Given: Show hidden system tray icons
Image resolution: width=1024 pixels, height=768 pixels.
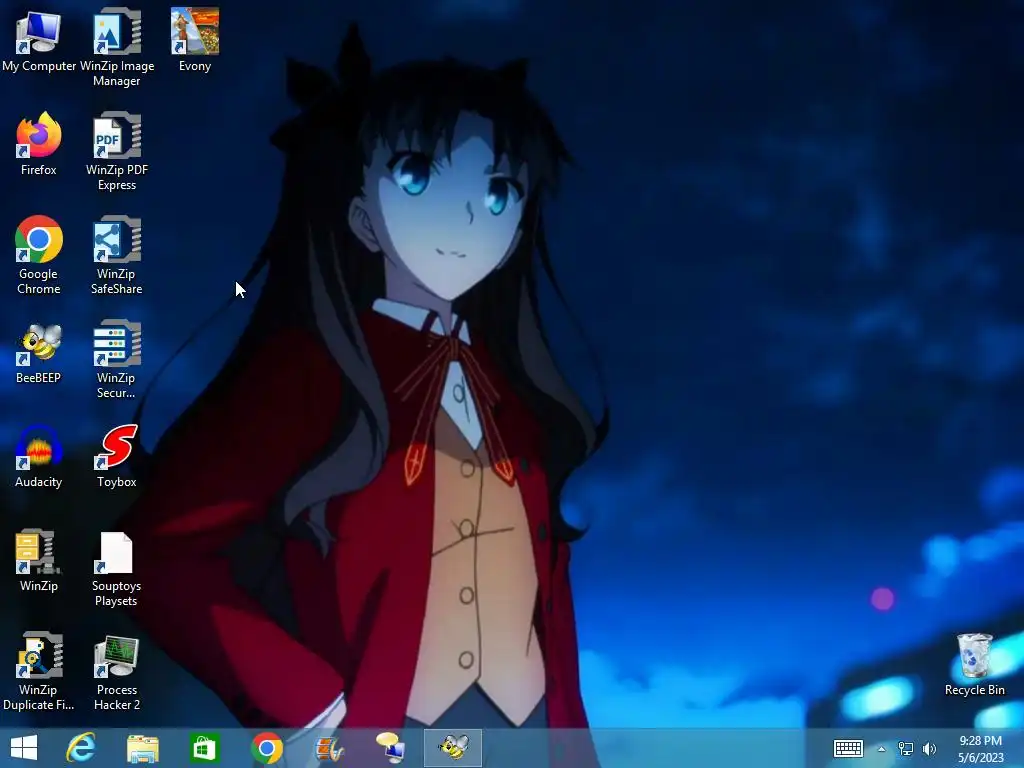Looking at the screenshot, I should (882, 749).
